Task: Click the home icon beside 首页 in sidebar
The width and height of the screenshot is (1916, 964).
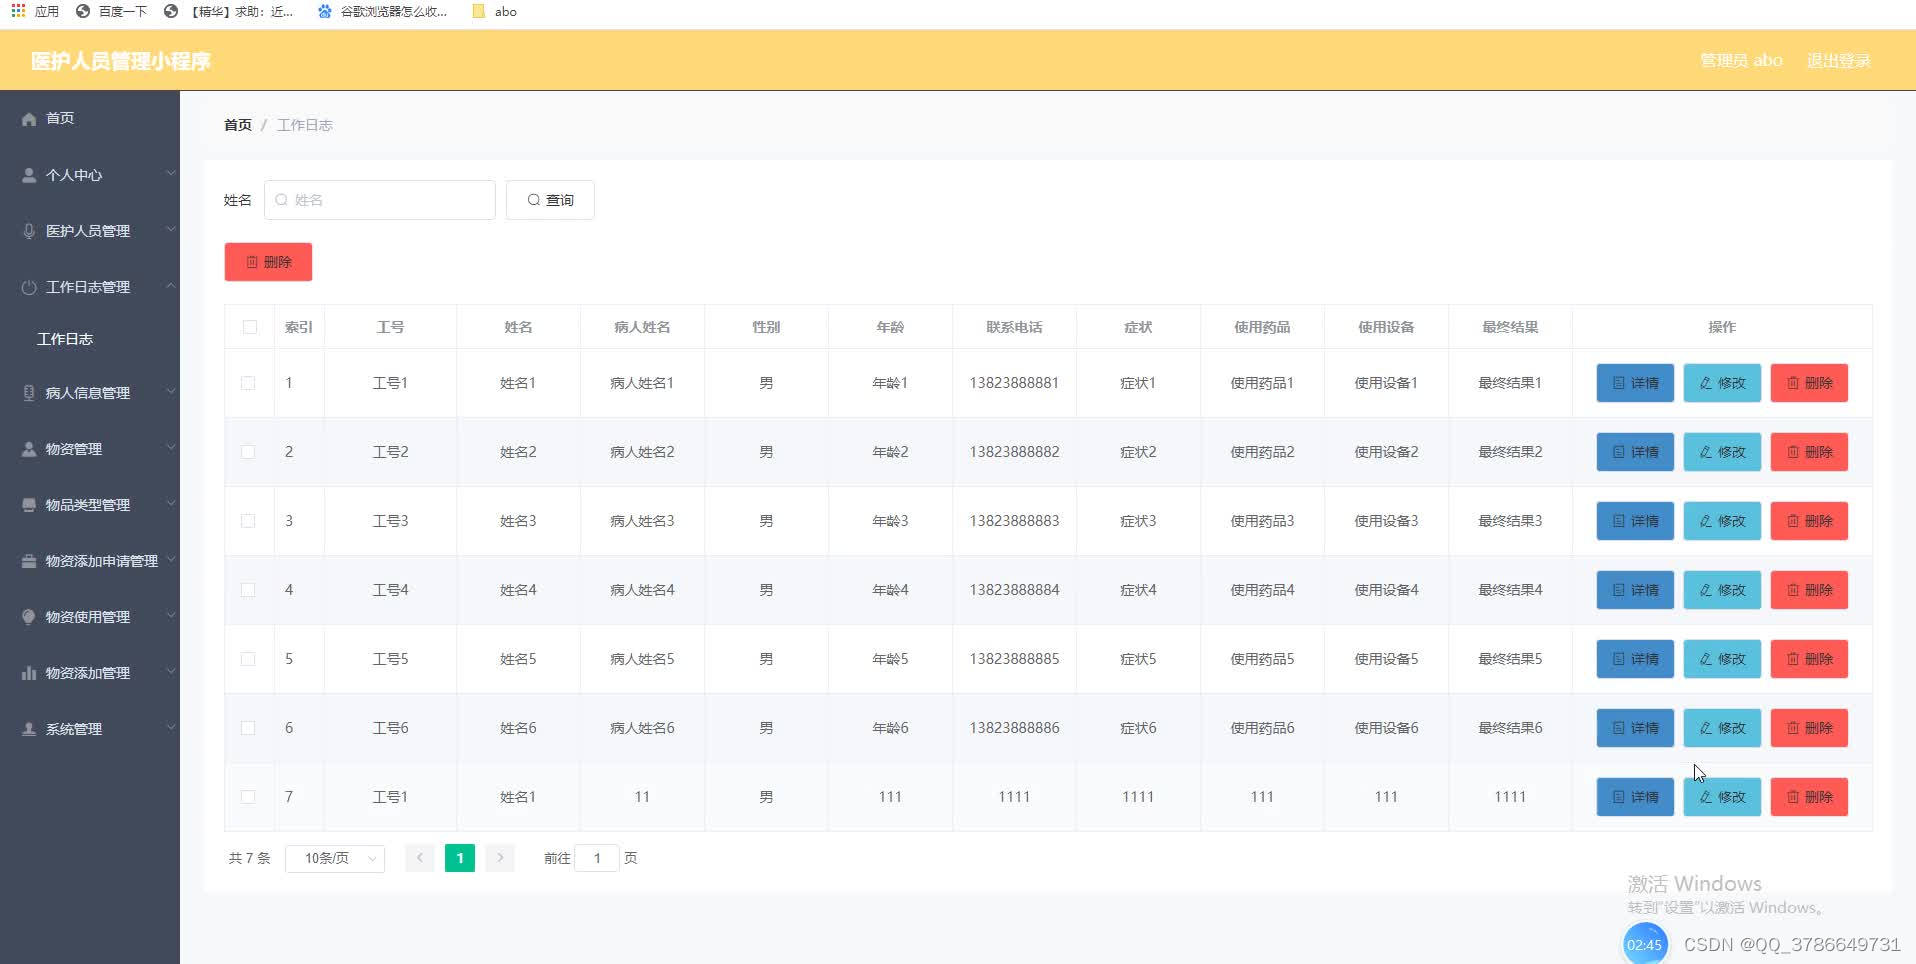Action: point(29,119)
